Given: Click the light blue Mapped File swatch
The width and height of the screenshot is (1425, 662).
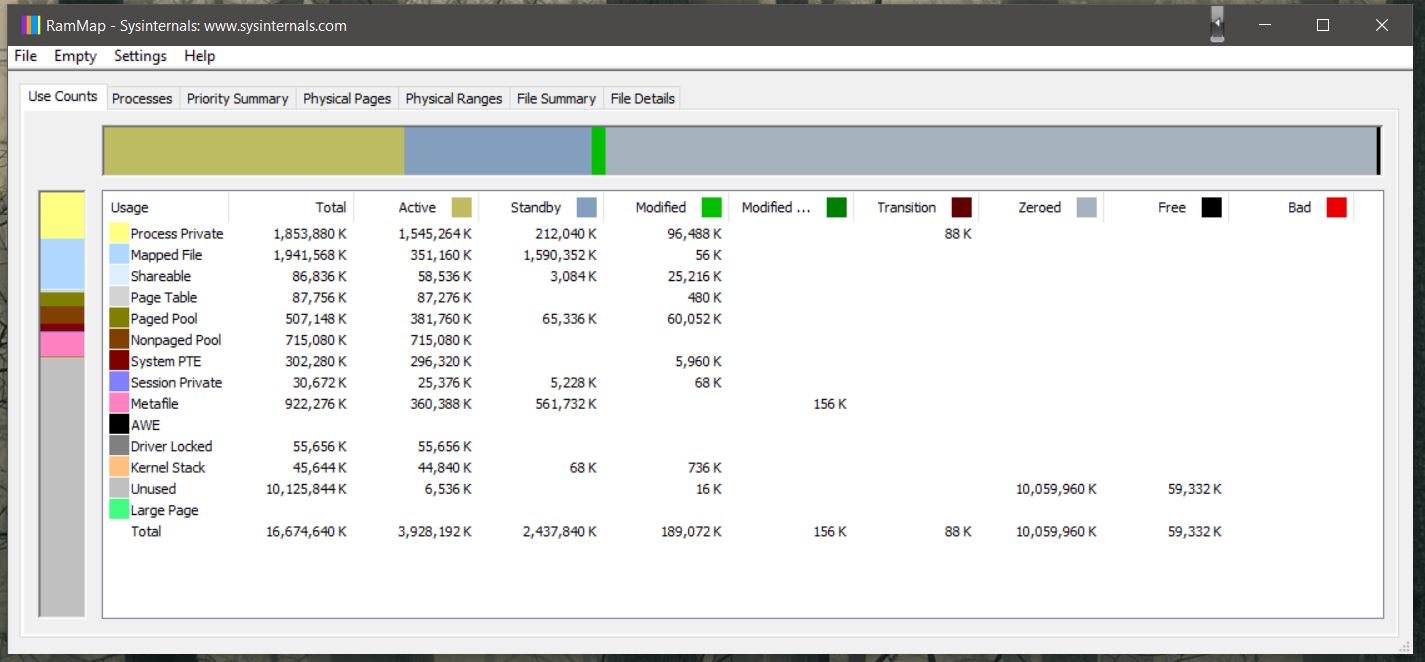Looking at the screenshot, I should point(119,255).
